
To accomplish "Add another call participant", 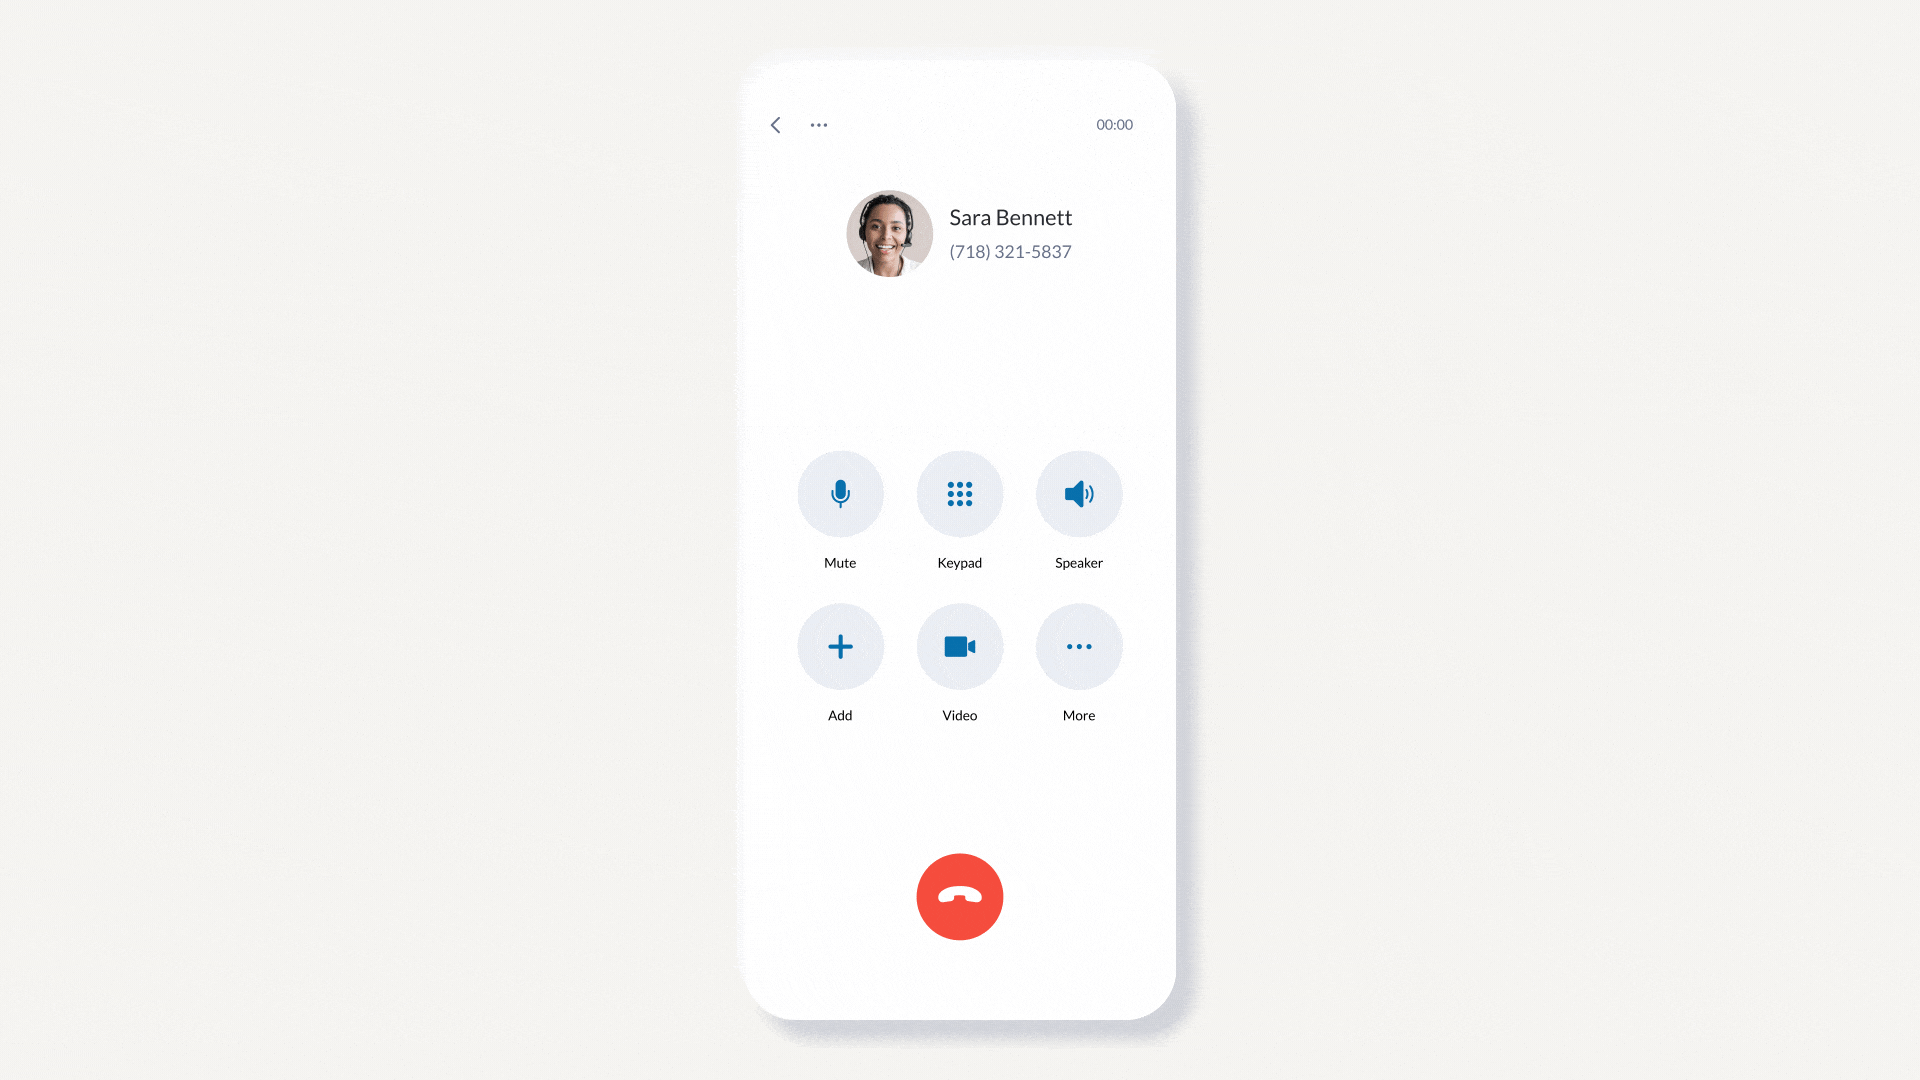I will (840, 646).
